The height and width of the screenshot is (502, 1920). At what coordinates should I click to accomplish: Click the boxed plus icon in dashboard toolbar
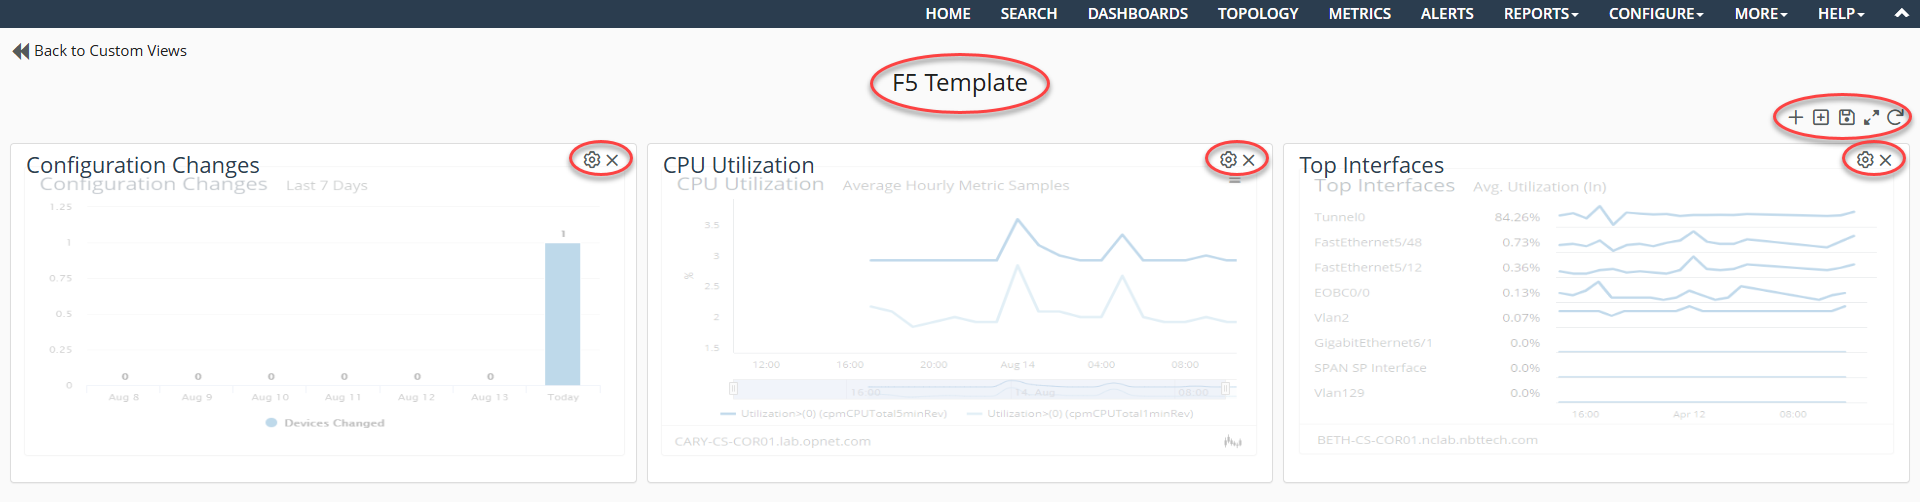(1821, 117)
